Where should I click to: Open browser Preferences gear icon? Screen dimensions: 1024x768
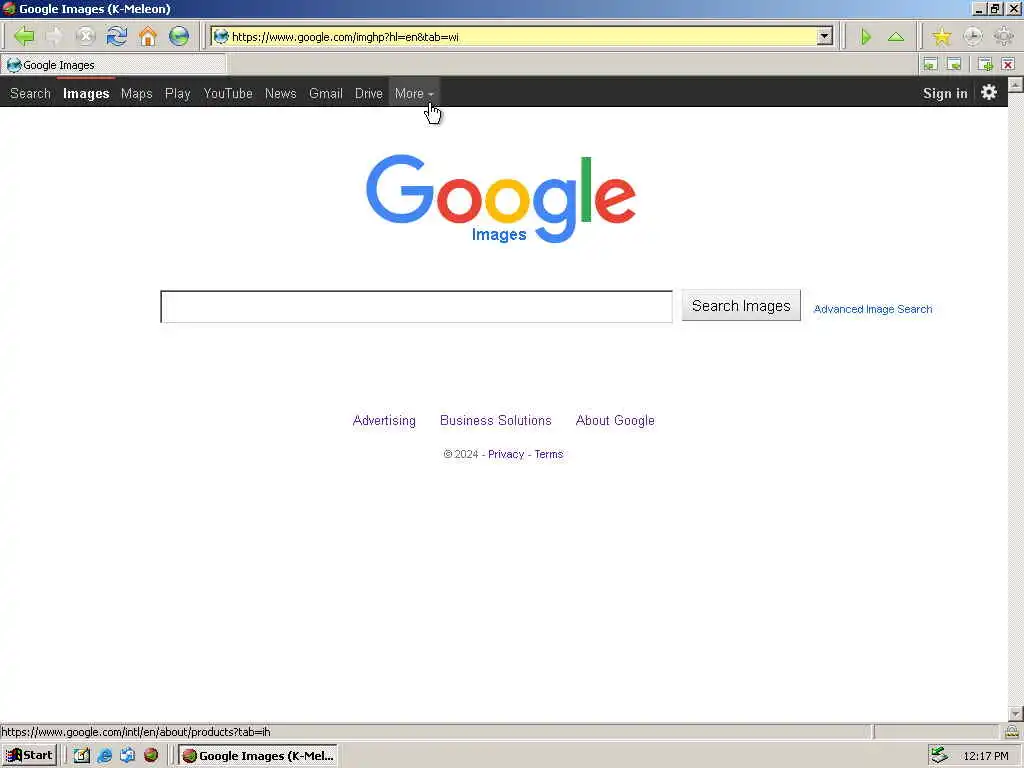[1004, 37]
